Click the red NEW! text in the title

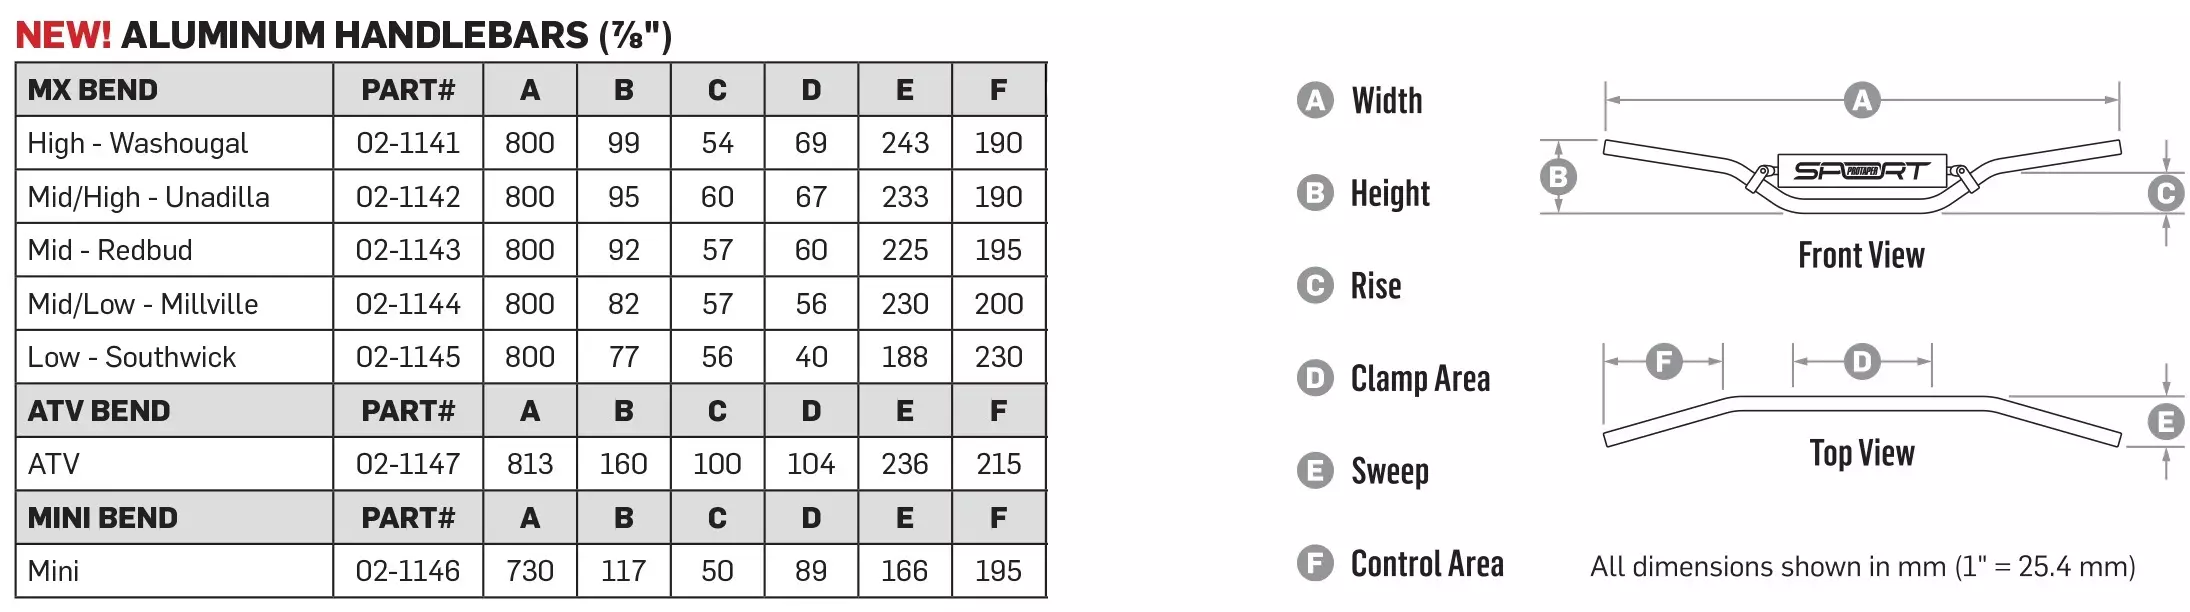(x=63, y=36)
